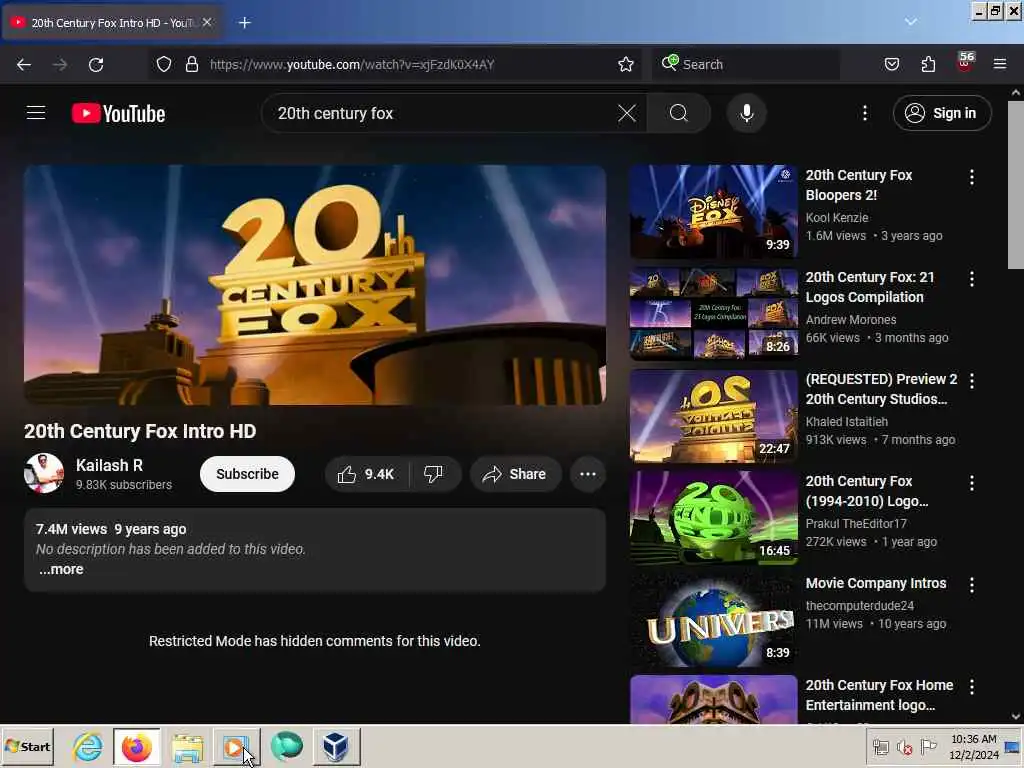The image size is (1024, 768).
Task: Expand the list all tabs chevron
Action: [x=910, y=22]
